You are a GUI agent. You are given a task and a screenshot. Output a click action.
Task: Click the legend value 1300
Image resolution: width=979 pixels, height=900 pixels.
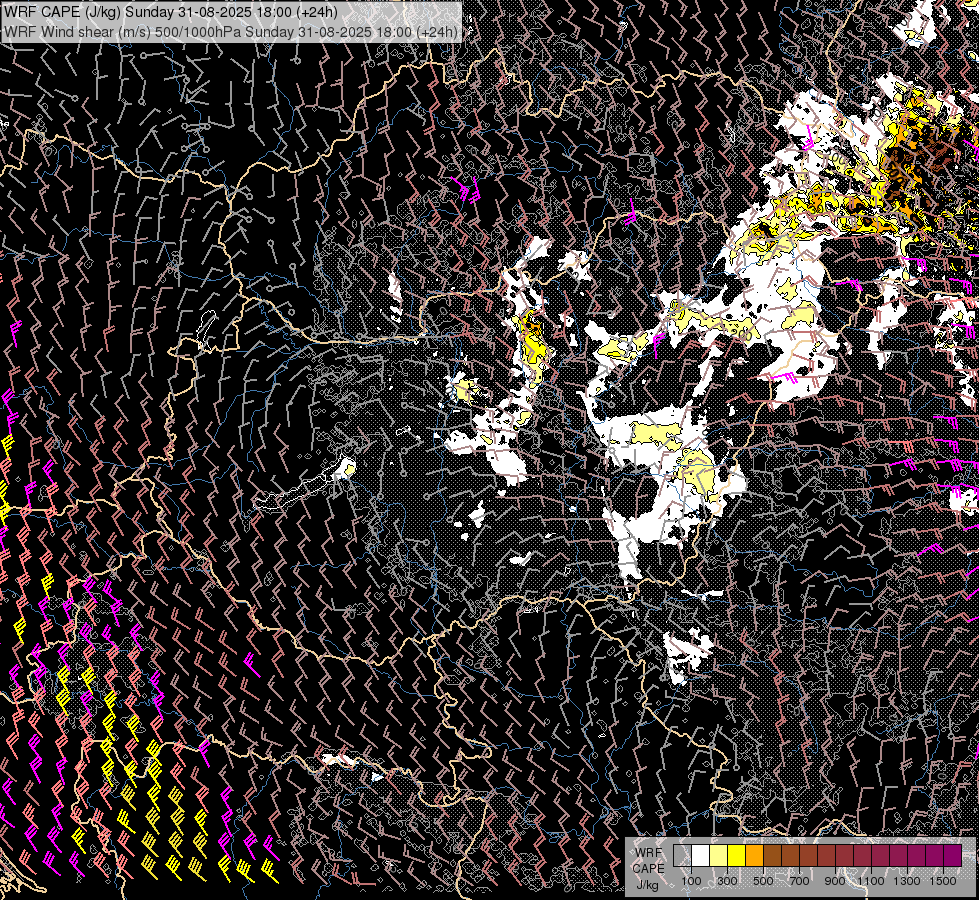(907, 881)
